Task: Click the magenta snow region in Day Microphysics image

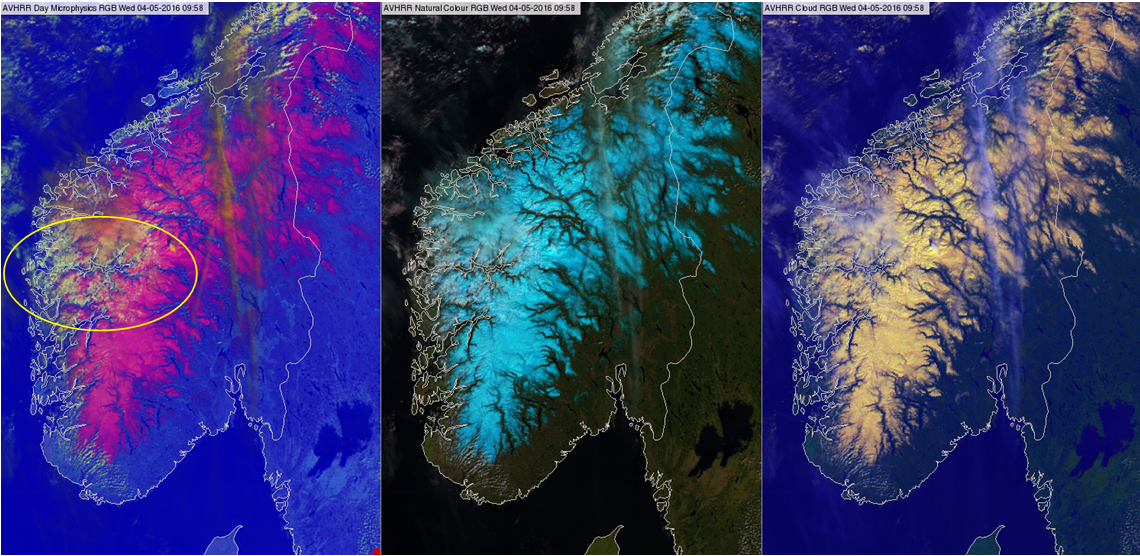Action: [130, 380]
